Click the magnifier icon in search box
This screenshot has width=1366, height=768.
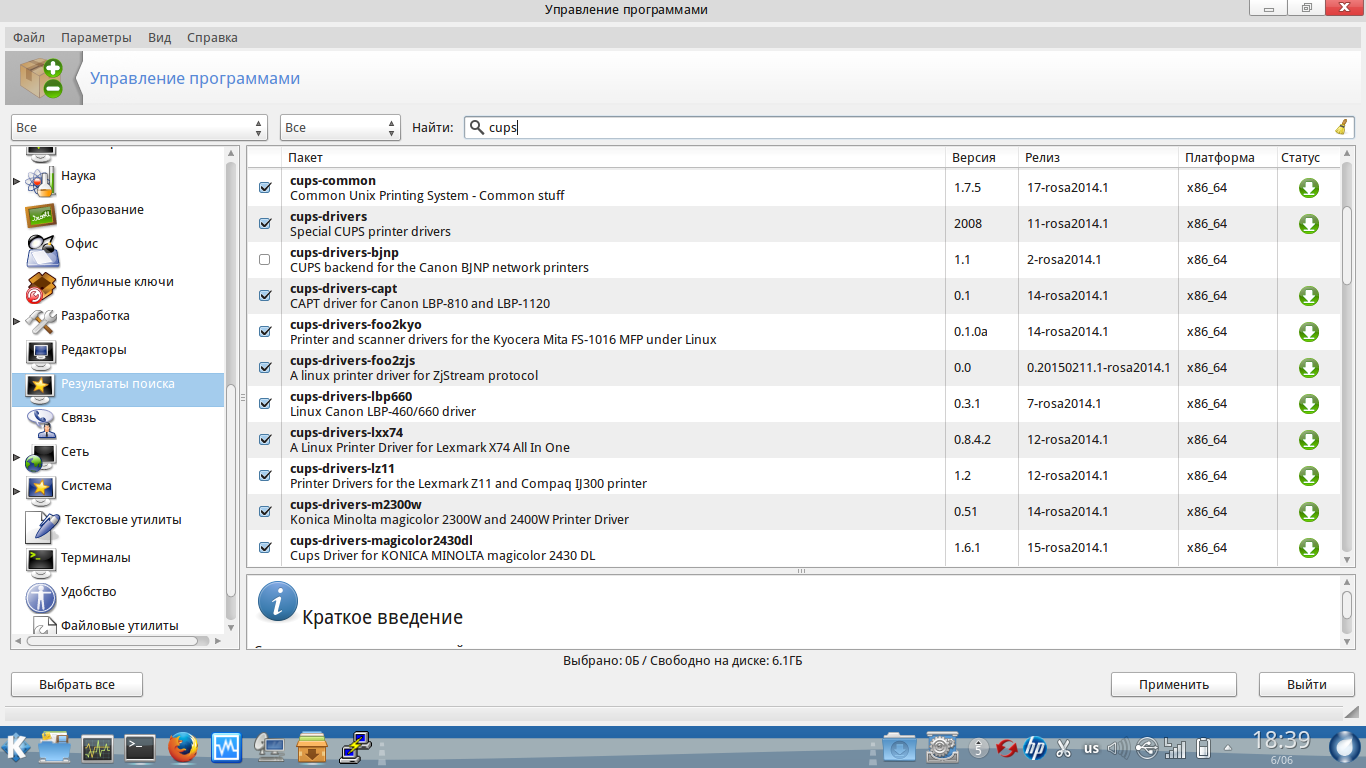[x=477, y=127]
